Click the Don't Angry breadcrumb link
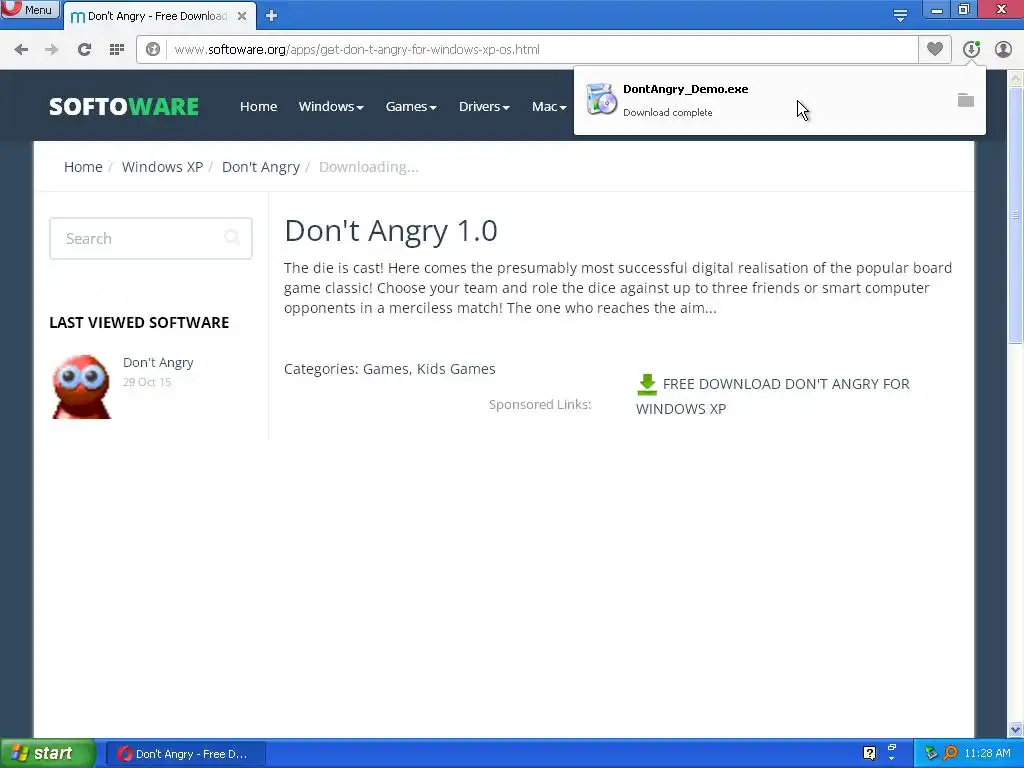This screenshot has width=1024, height=768. click(261, 167)
